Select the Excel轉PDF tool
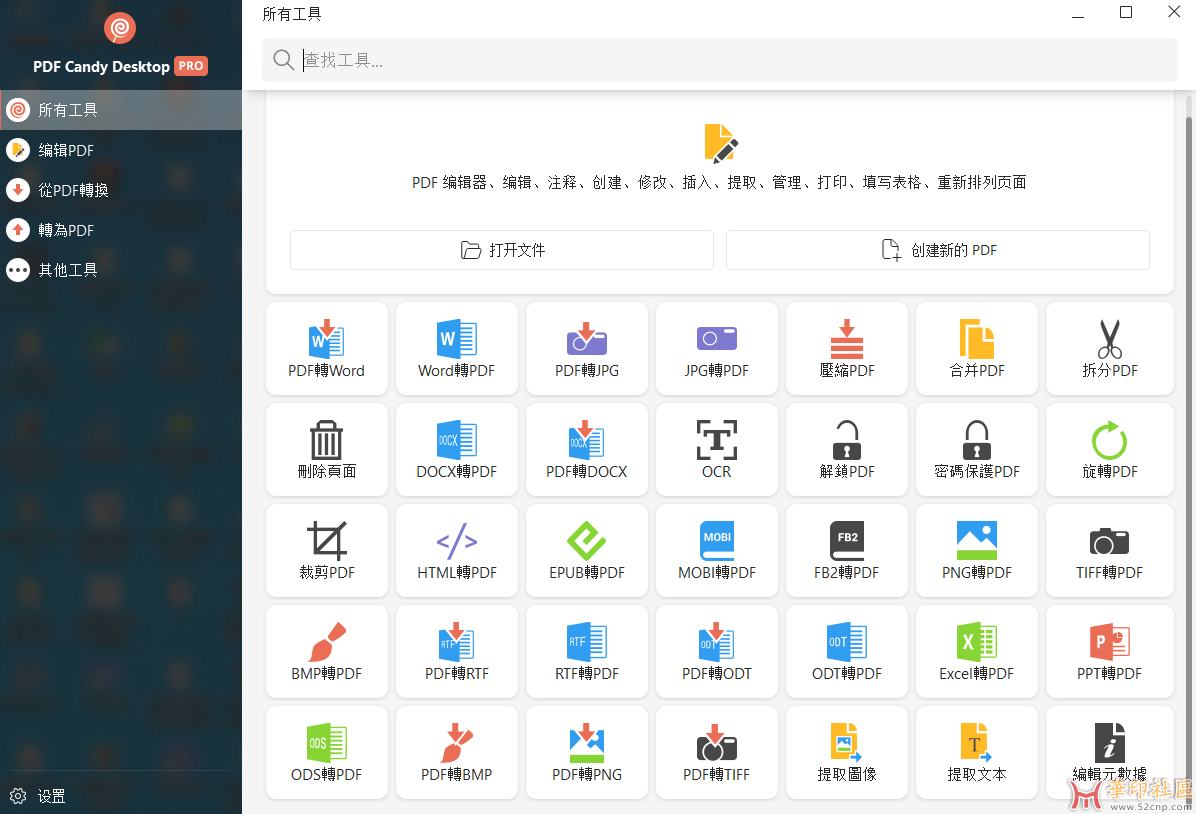The height and width of the screenshot is (814, 1196). point(976,652)
